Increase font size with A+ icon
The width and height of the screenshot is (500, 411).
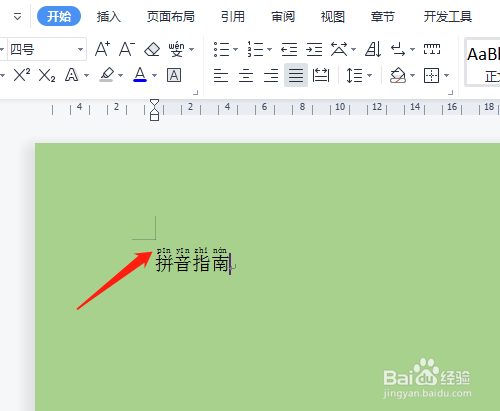(102, 49)
